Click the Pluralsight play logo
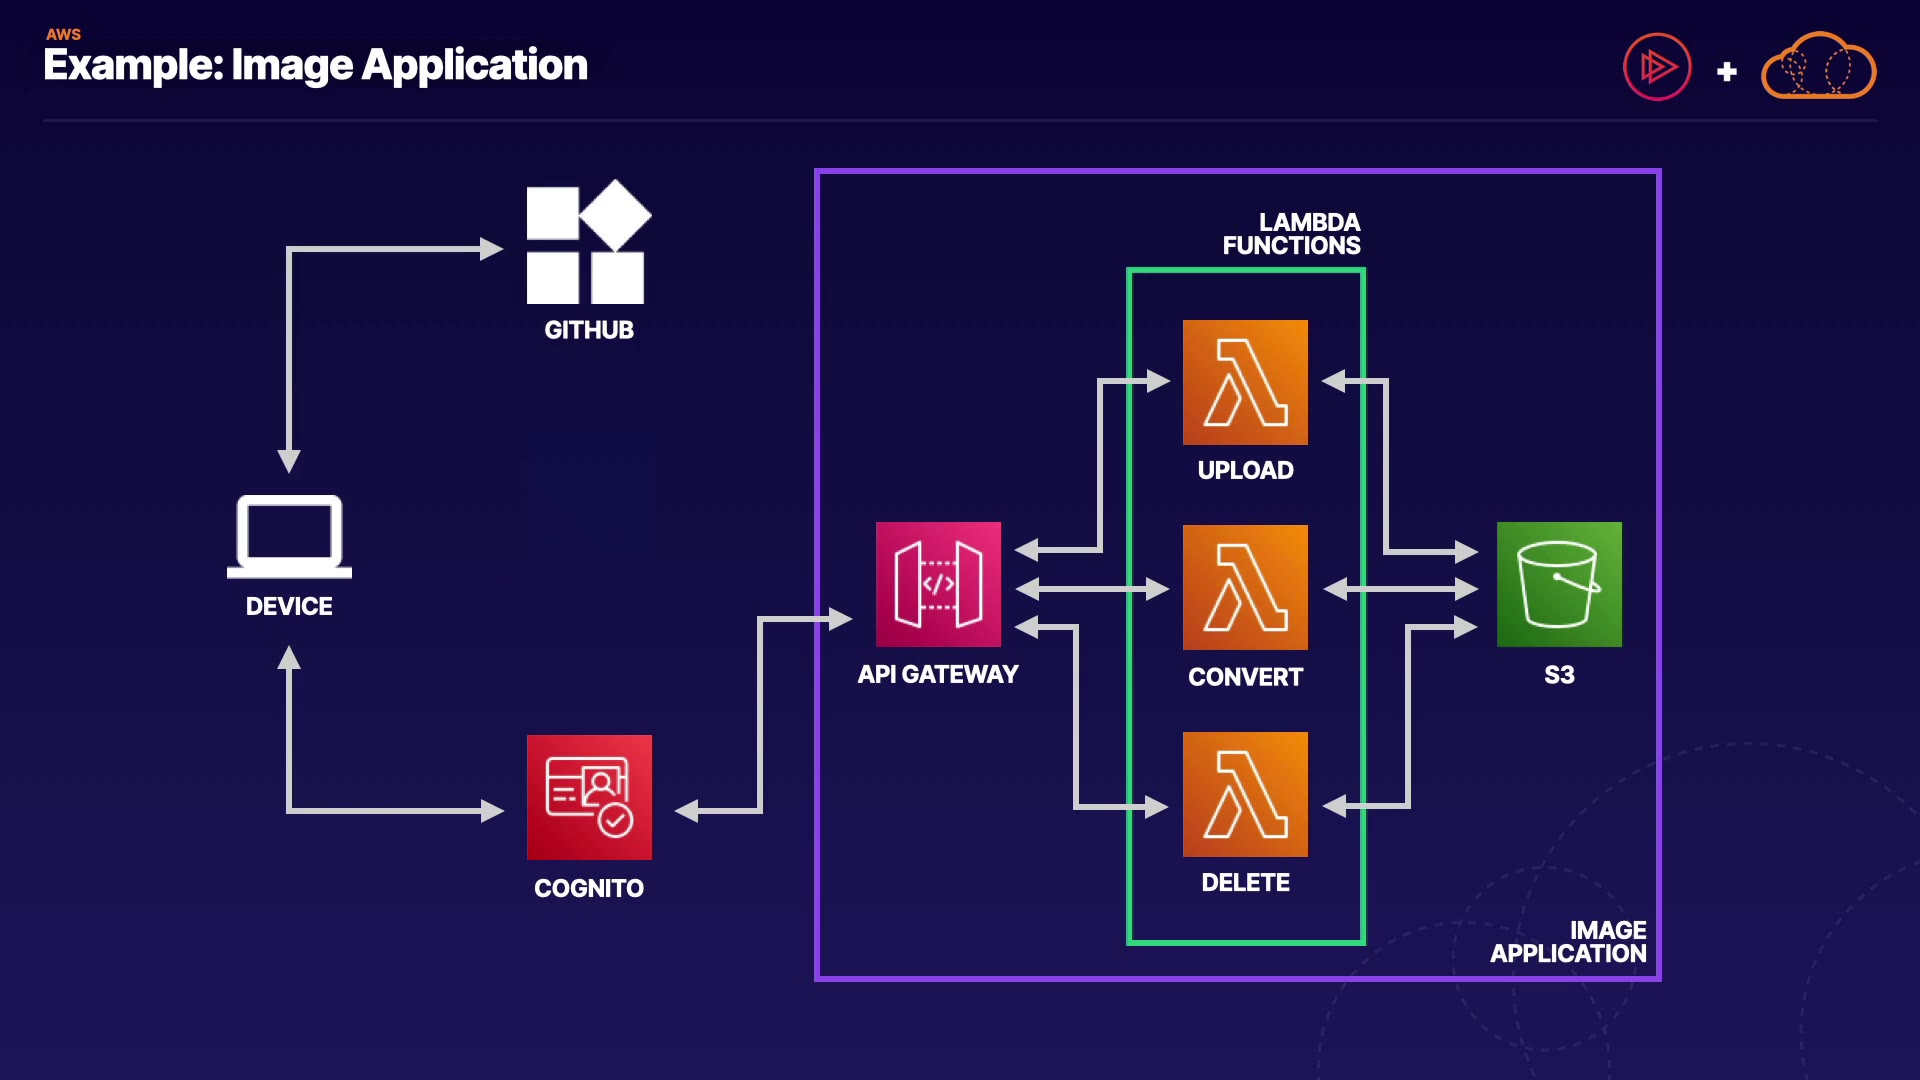The image size is (1920, 1080). point(1657,67)
